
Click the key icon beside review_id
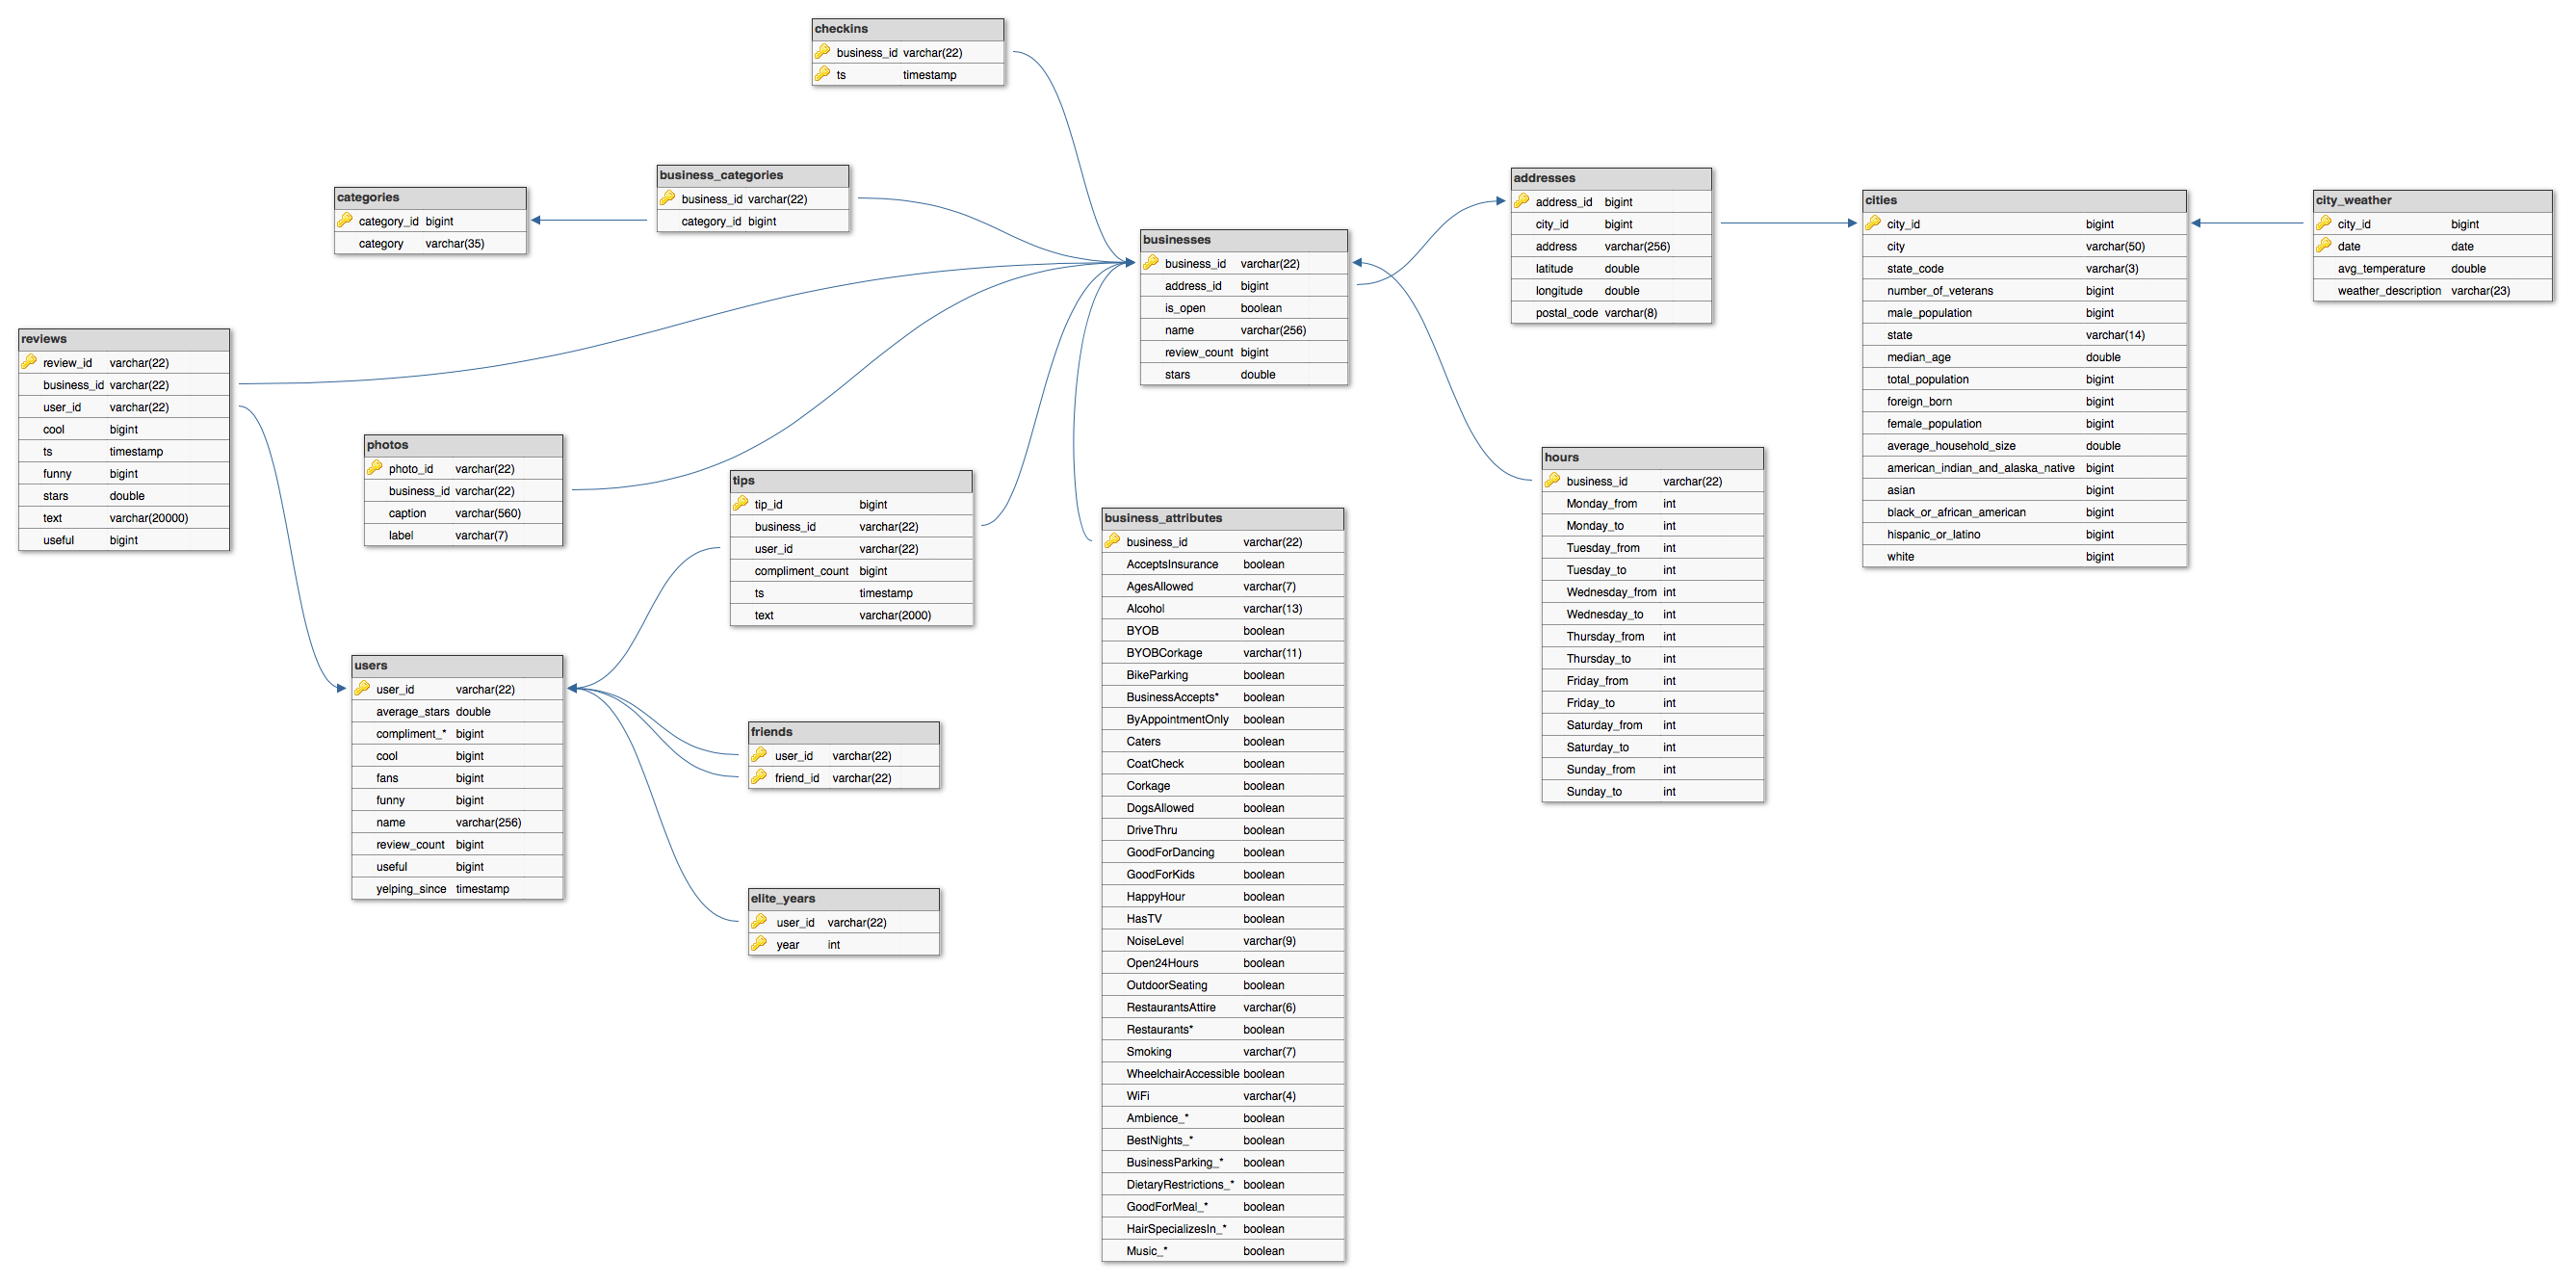coord(29,362)
